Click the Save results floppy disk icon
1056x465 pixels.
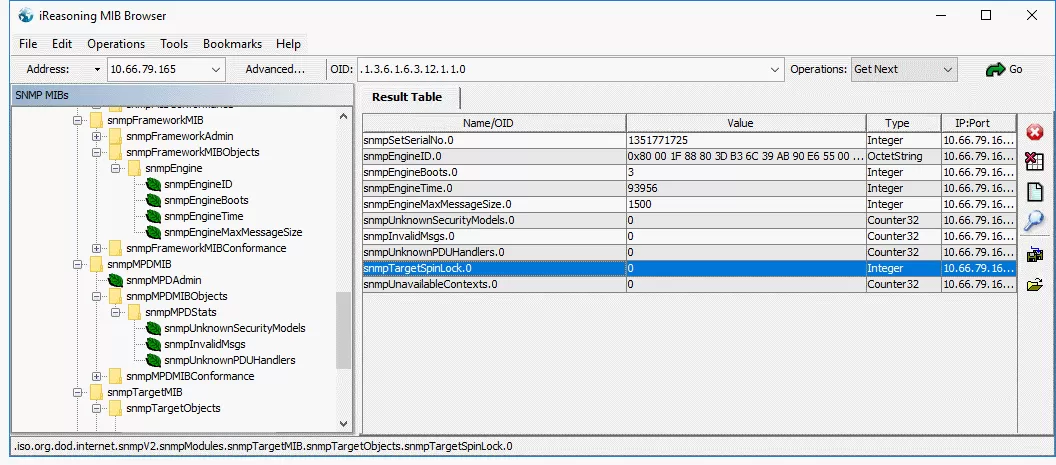1035,255
